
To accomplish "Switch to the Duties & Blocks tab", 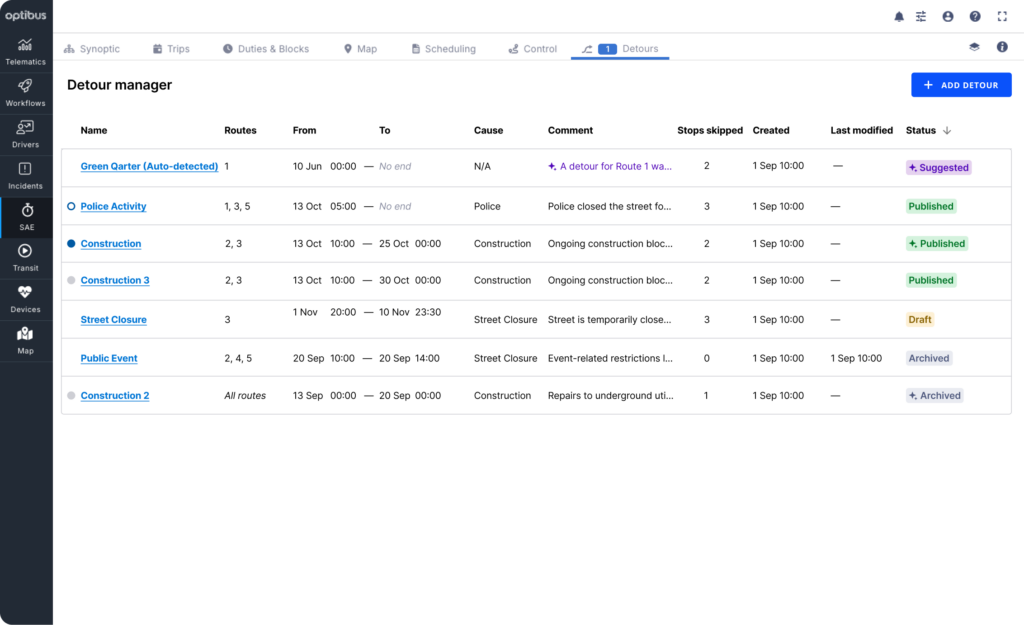I will coord(266,48).
